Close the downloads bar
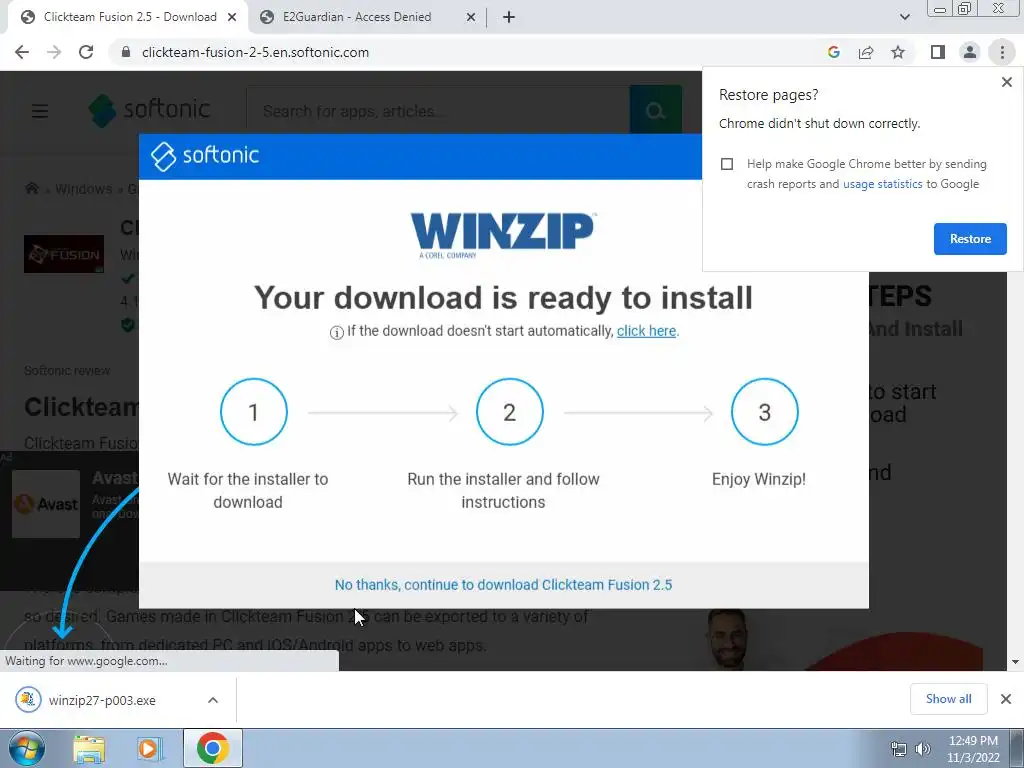1024x768 pixels. coord(1006,699)
